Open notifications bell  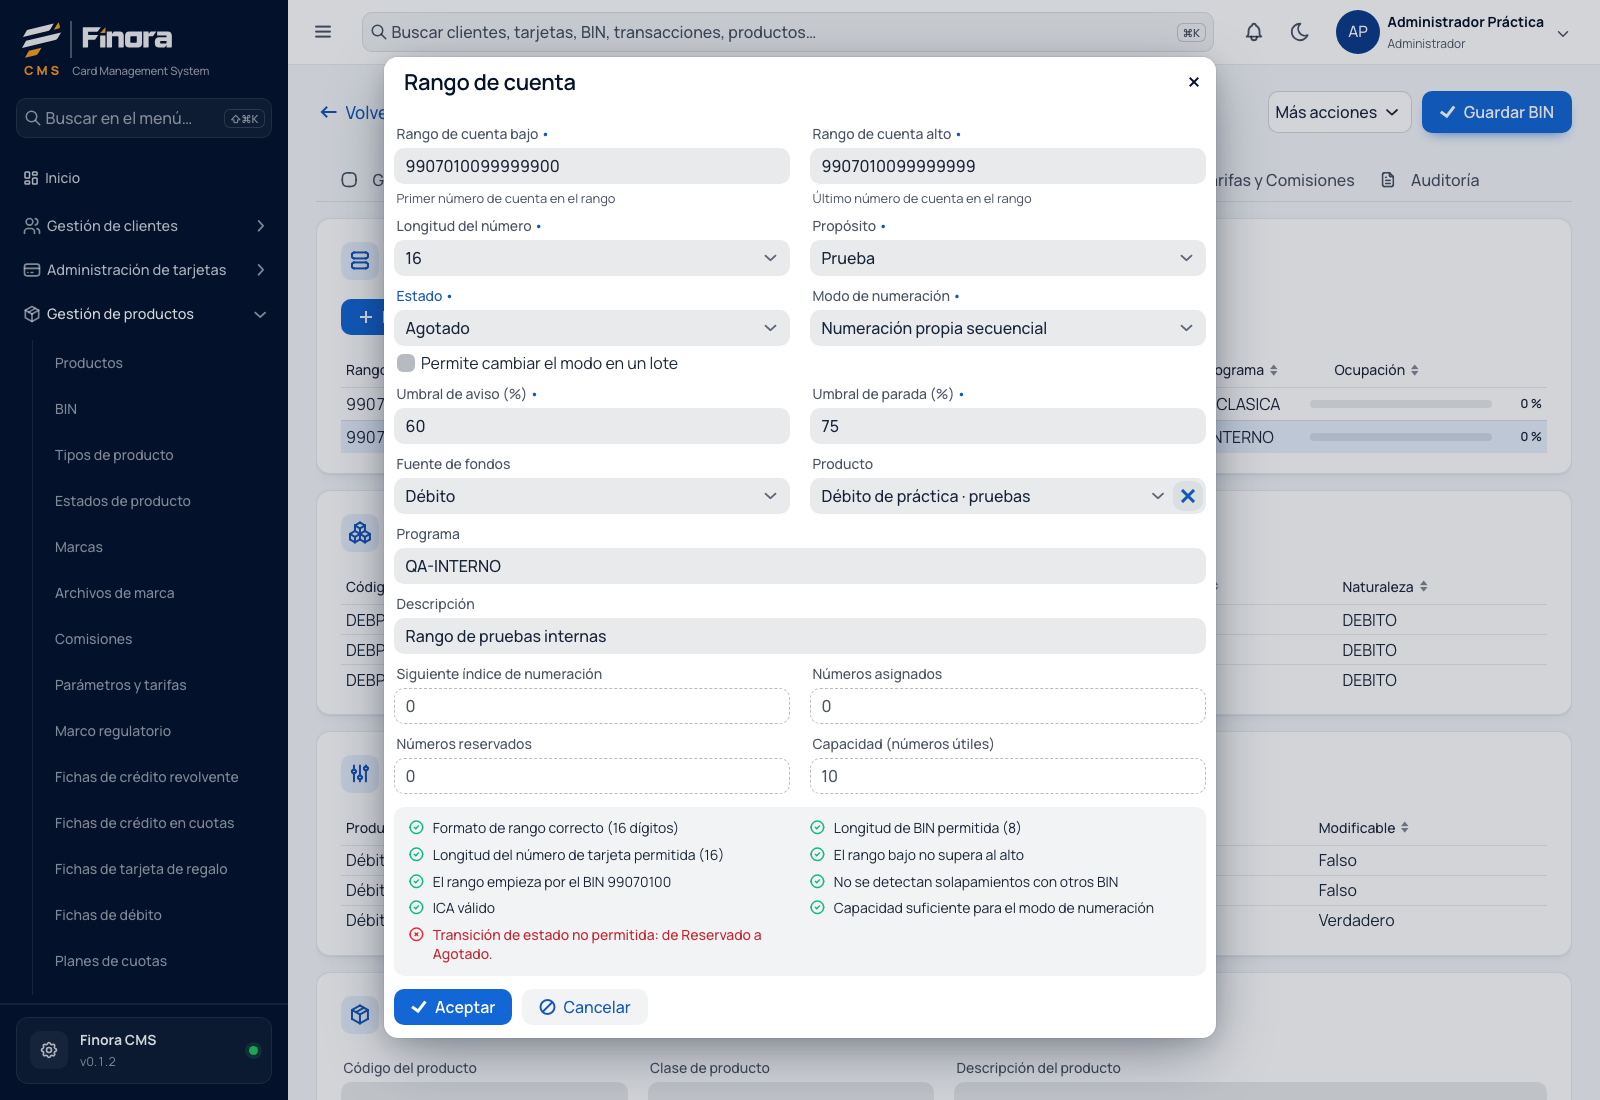click(x=1254, y=32)
